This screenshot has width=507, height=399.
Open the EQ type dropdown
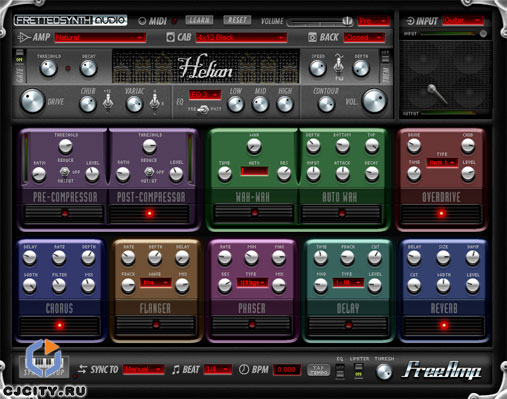(205, 95)
